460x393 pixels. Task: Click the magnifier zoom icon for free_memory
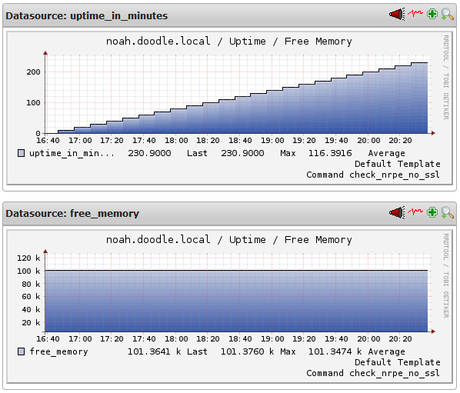pos(447,212)
